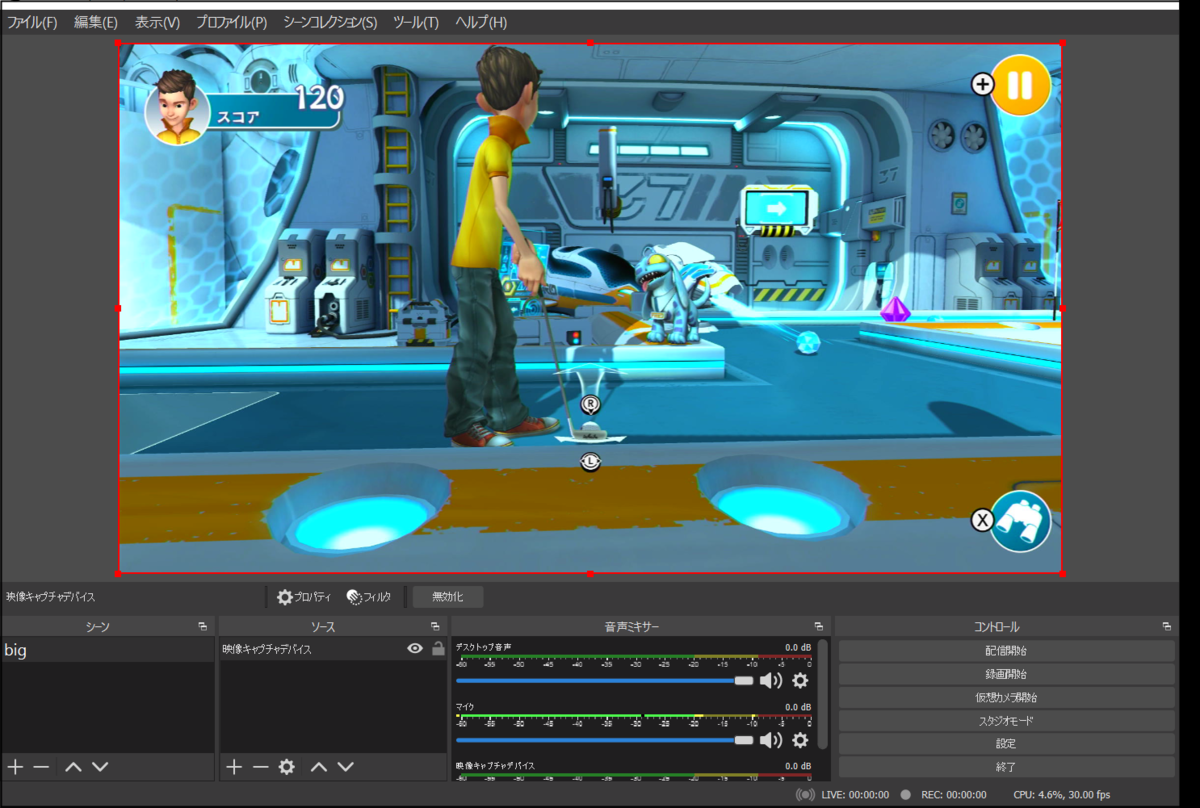Undock the シーン panel

tap(203, 627)
